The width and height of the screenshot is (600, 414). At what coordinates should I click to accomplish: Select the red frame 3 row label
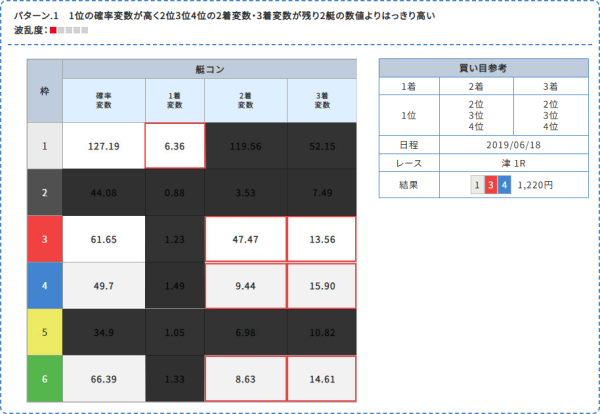click(44, 239)
